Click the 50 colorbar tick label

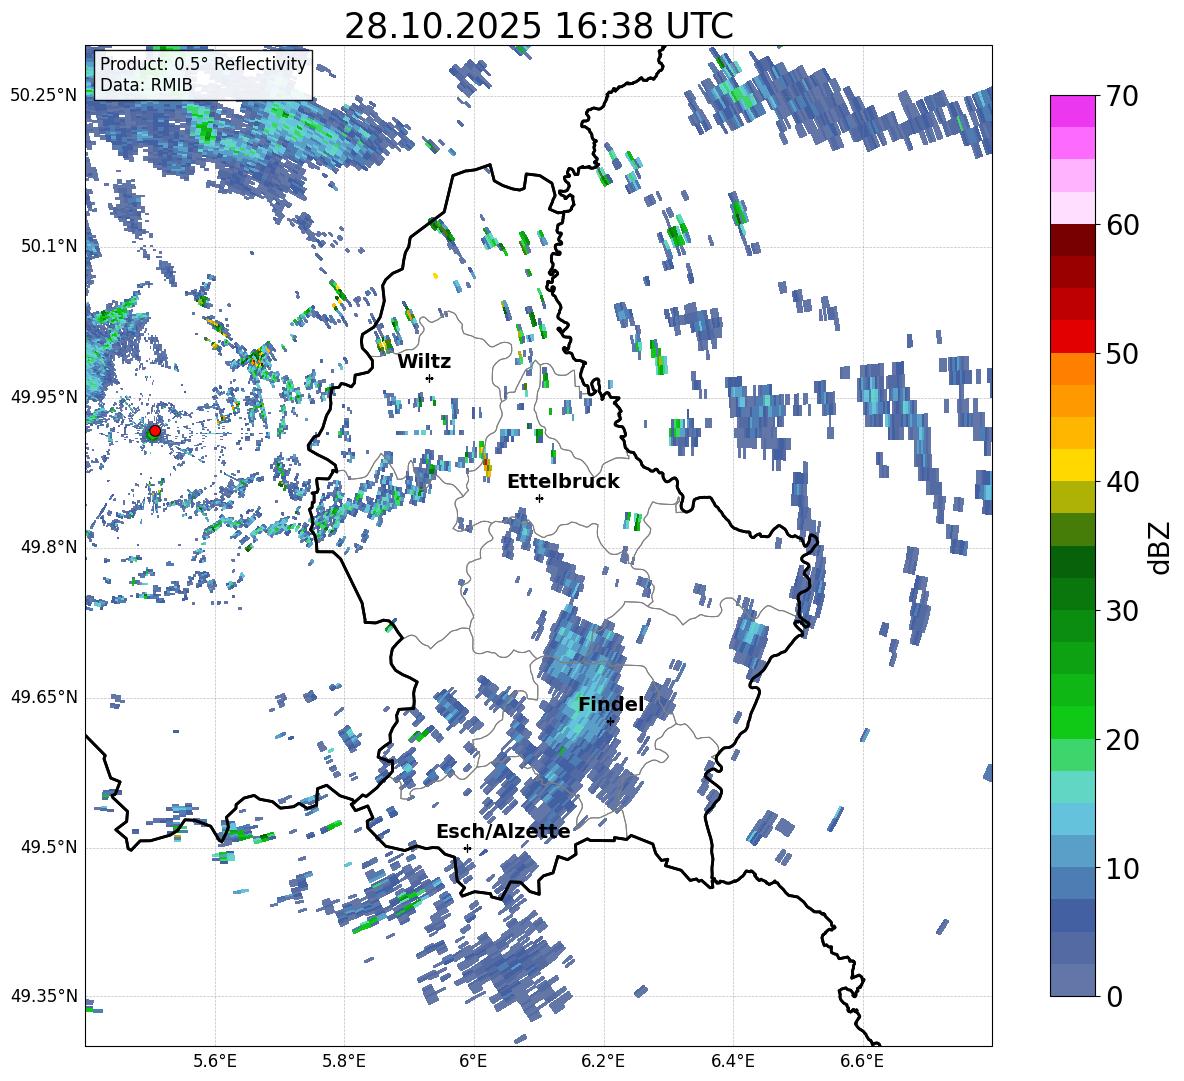tap(1122, 353)
